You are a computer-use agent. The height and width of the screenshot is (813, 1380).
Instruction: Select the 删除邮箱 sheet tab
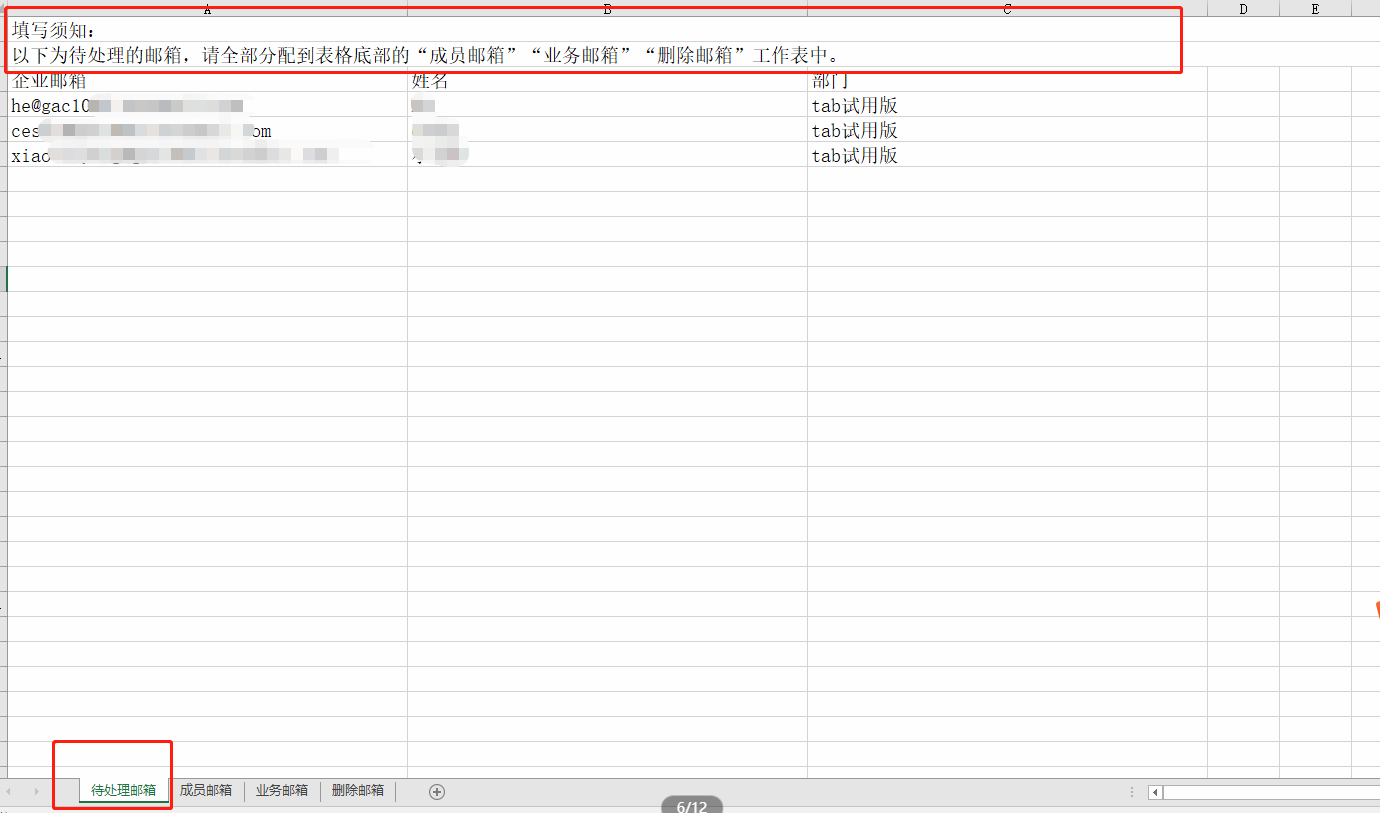click(x=358, y=790)
